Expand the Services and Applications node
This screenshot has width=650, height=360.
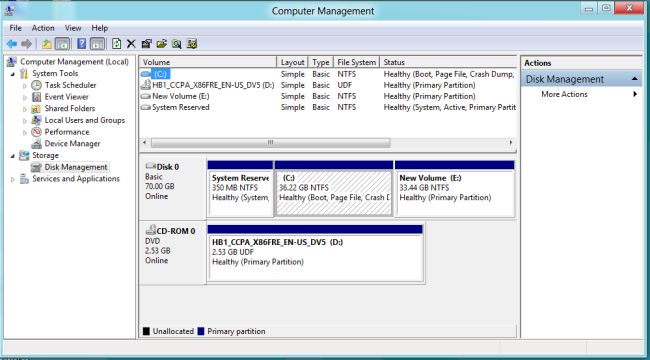tap(12, 179)
